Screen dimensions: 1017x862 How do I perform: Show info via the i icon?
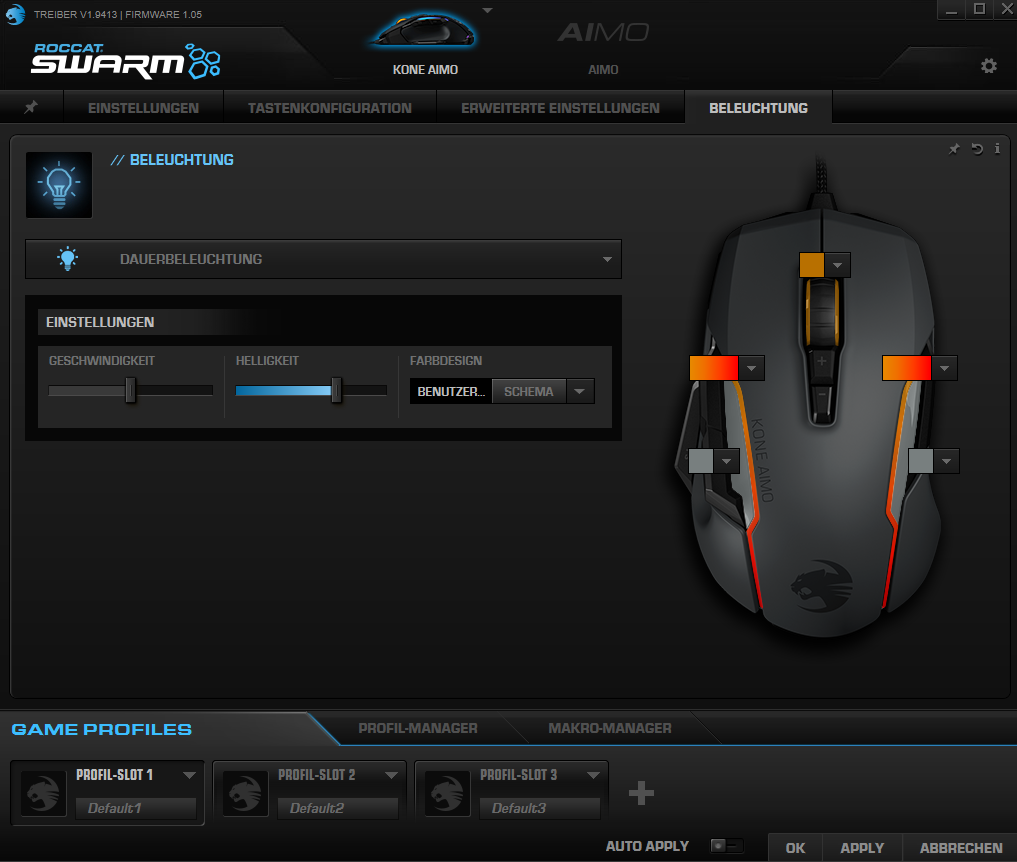[x=997, y=149]
